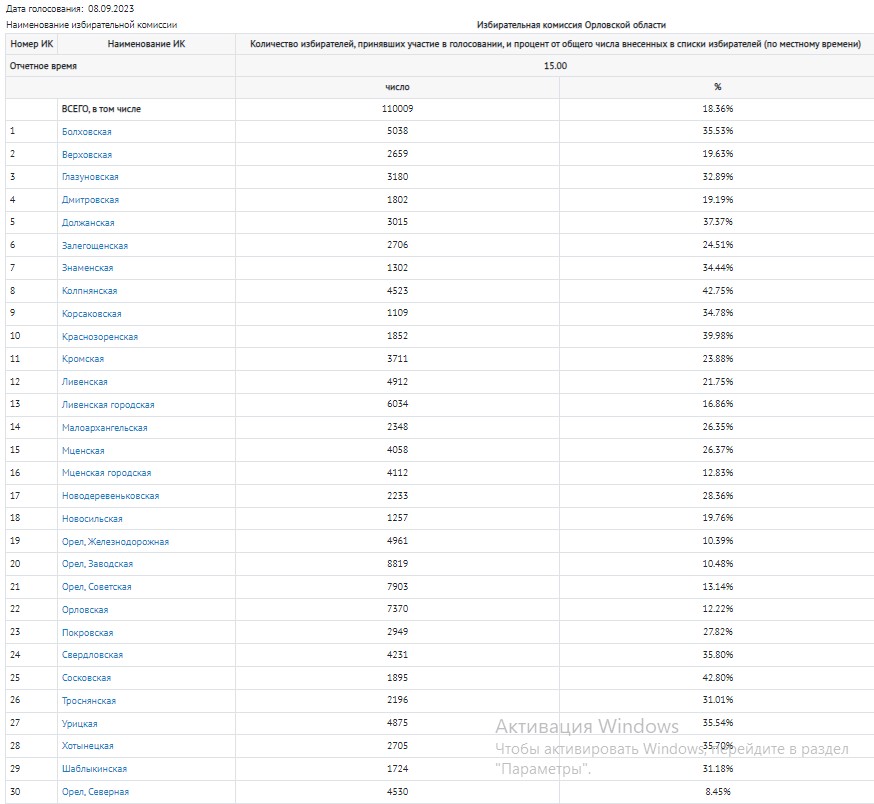Open the Новодеревеньковская commission link
This screenshot has width=874, height=804.
(x=110, y=495)
